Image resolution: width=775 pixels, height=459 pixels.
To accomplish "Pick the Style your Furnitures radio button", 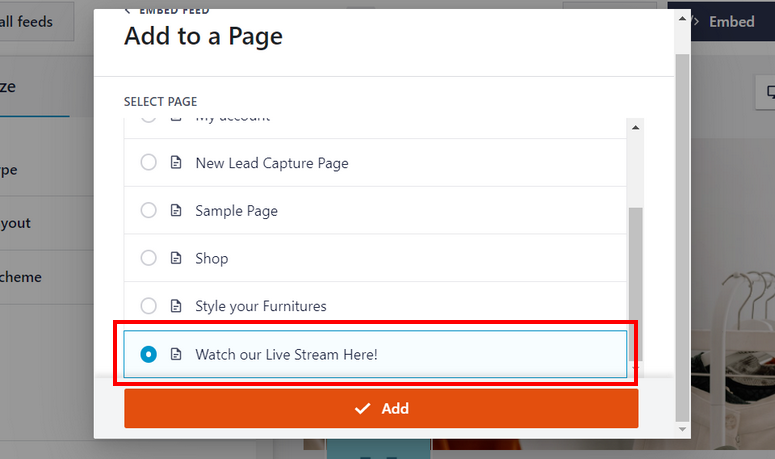I will coord(149,306).
